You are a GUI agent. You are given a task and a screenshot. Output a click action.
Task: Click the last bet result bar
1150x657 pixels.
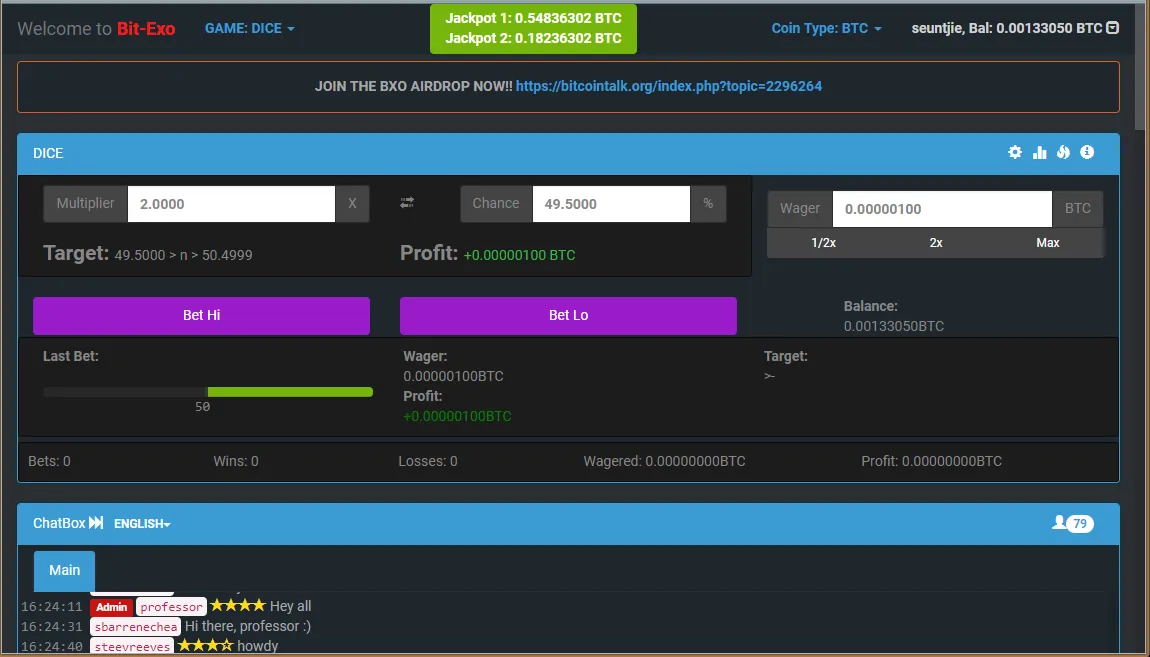[x=208, y=392]
